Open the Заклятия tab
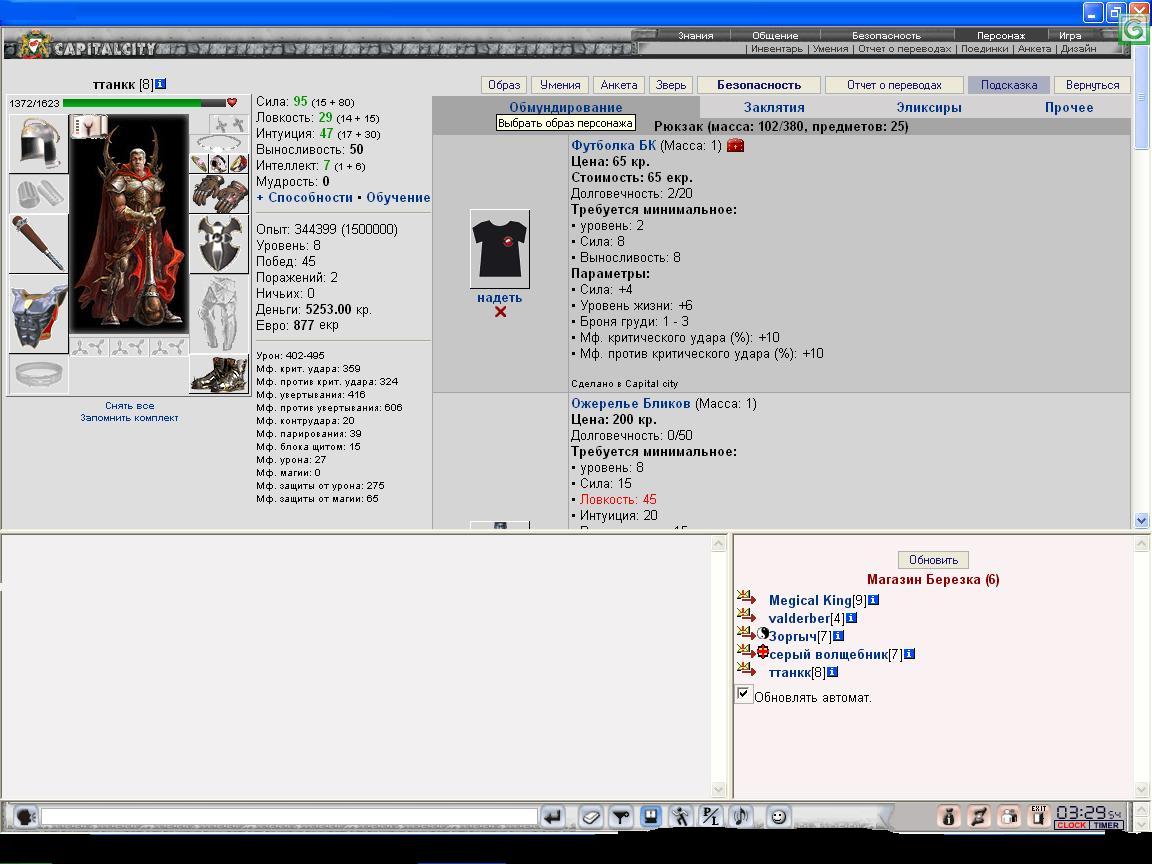The width and height of the screenshot is (1152, 864). click(774, 107)
